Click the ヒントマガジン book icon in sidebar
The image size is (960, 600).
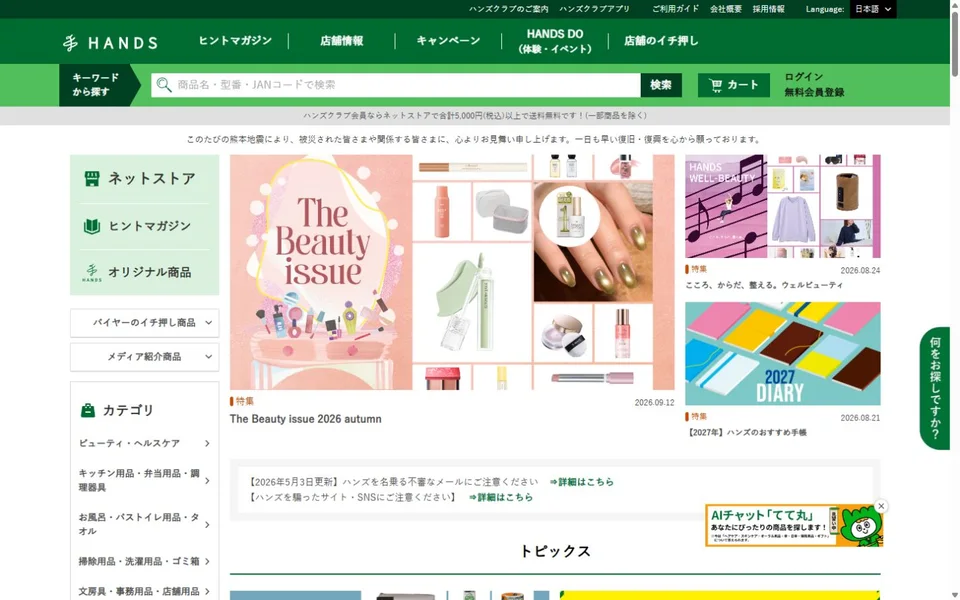92,226
